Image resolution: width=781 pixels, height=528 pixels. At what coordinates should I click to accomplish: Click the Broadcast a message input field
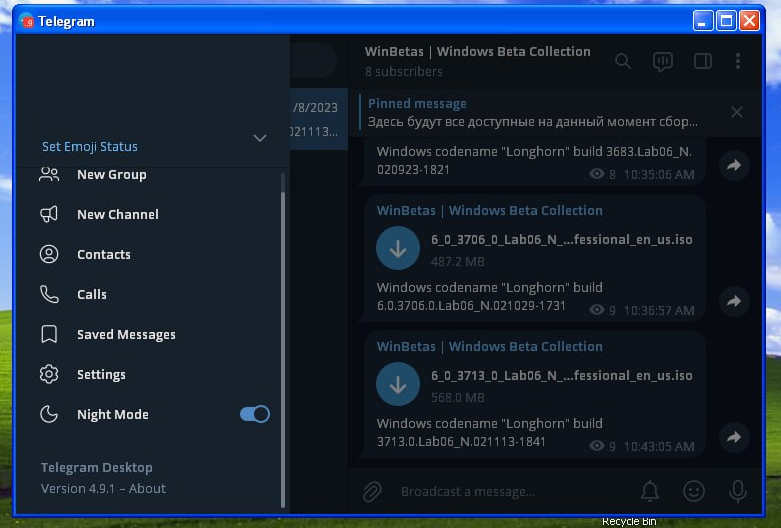click(x=513, y=492)
